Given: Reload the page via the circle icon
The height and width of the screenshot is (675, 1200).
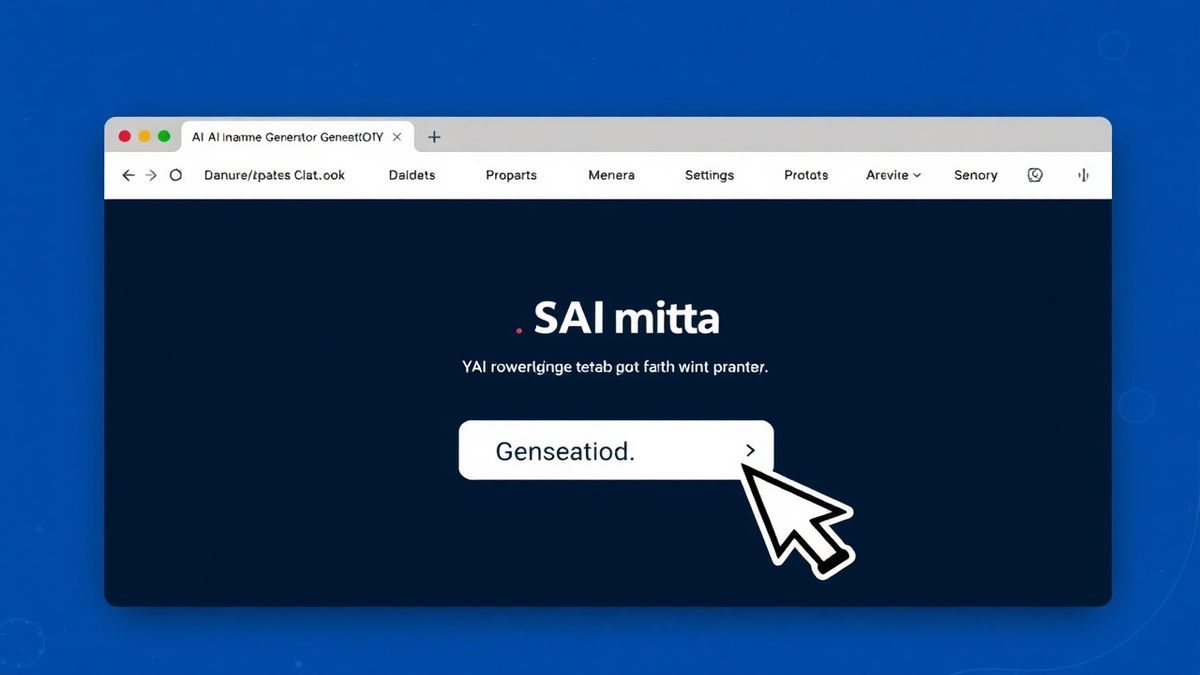Looking at the screenshot, I should tap(176, 175).
